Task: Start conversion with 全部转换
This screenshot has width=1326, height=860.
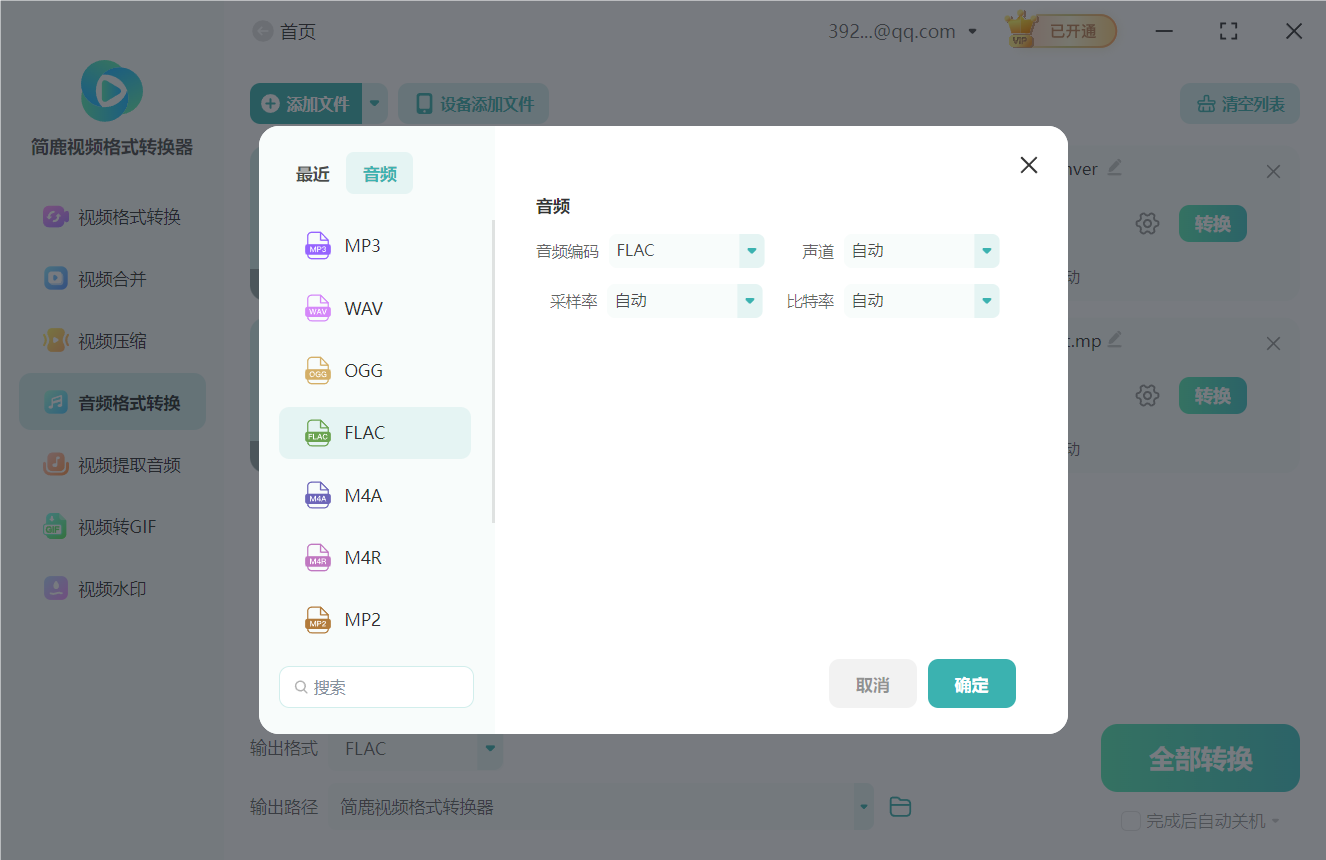Action: 1199,758
